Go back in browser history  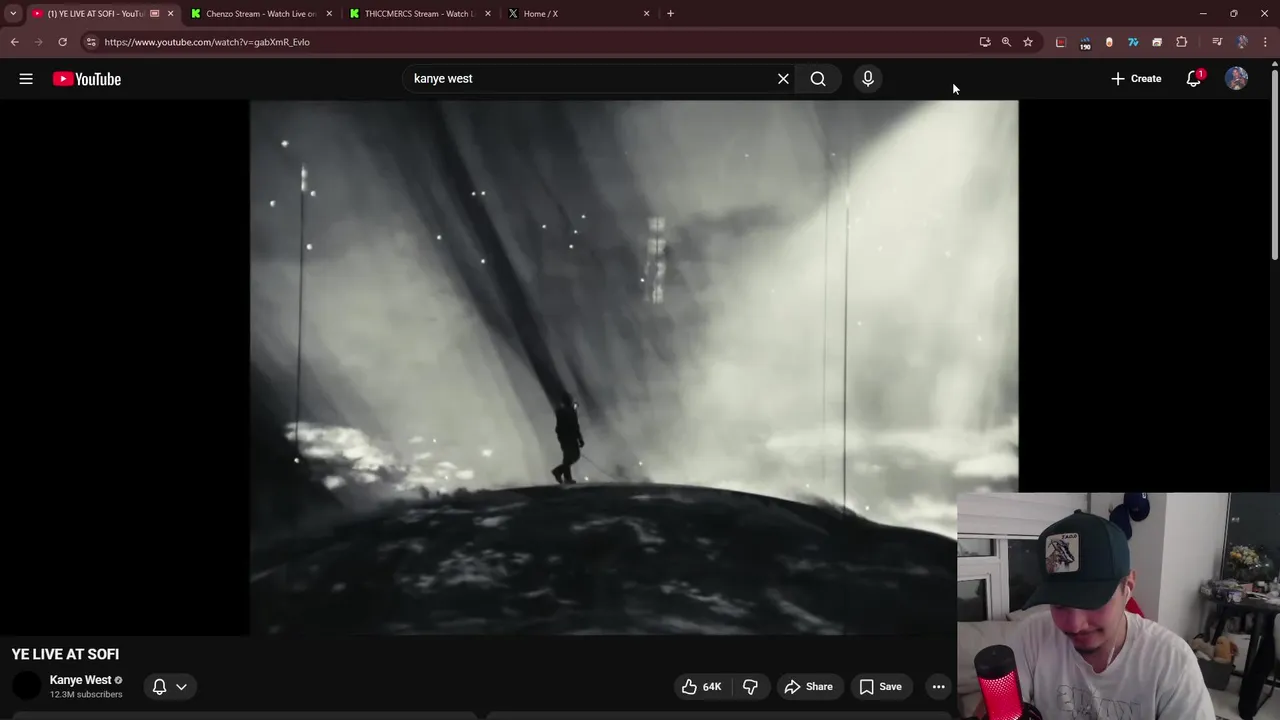14,42
